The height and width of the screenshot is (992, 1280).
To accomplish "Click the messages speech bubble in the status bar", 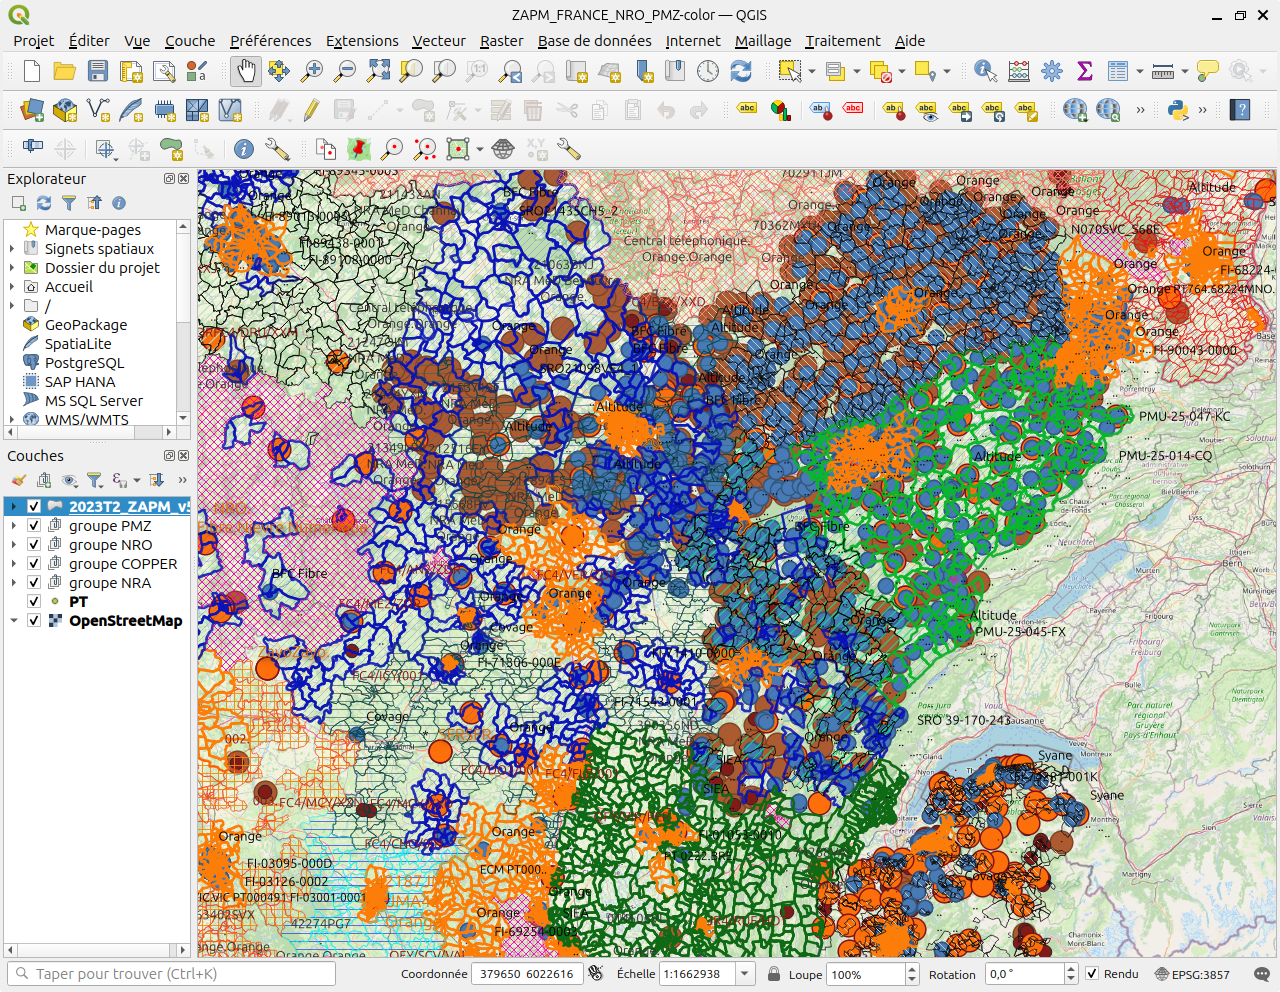I will coord(1262,974).
